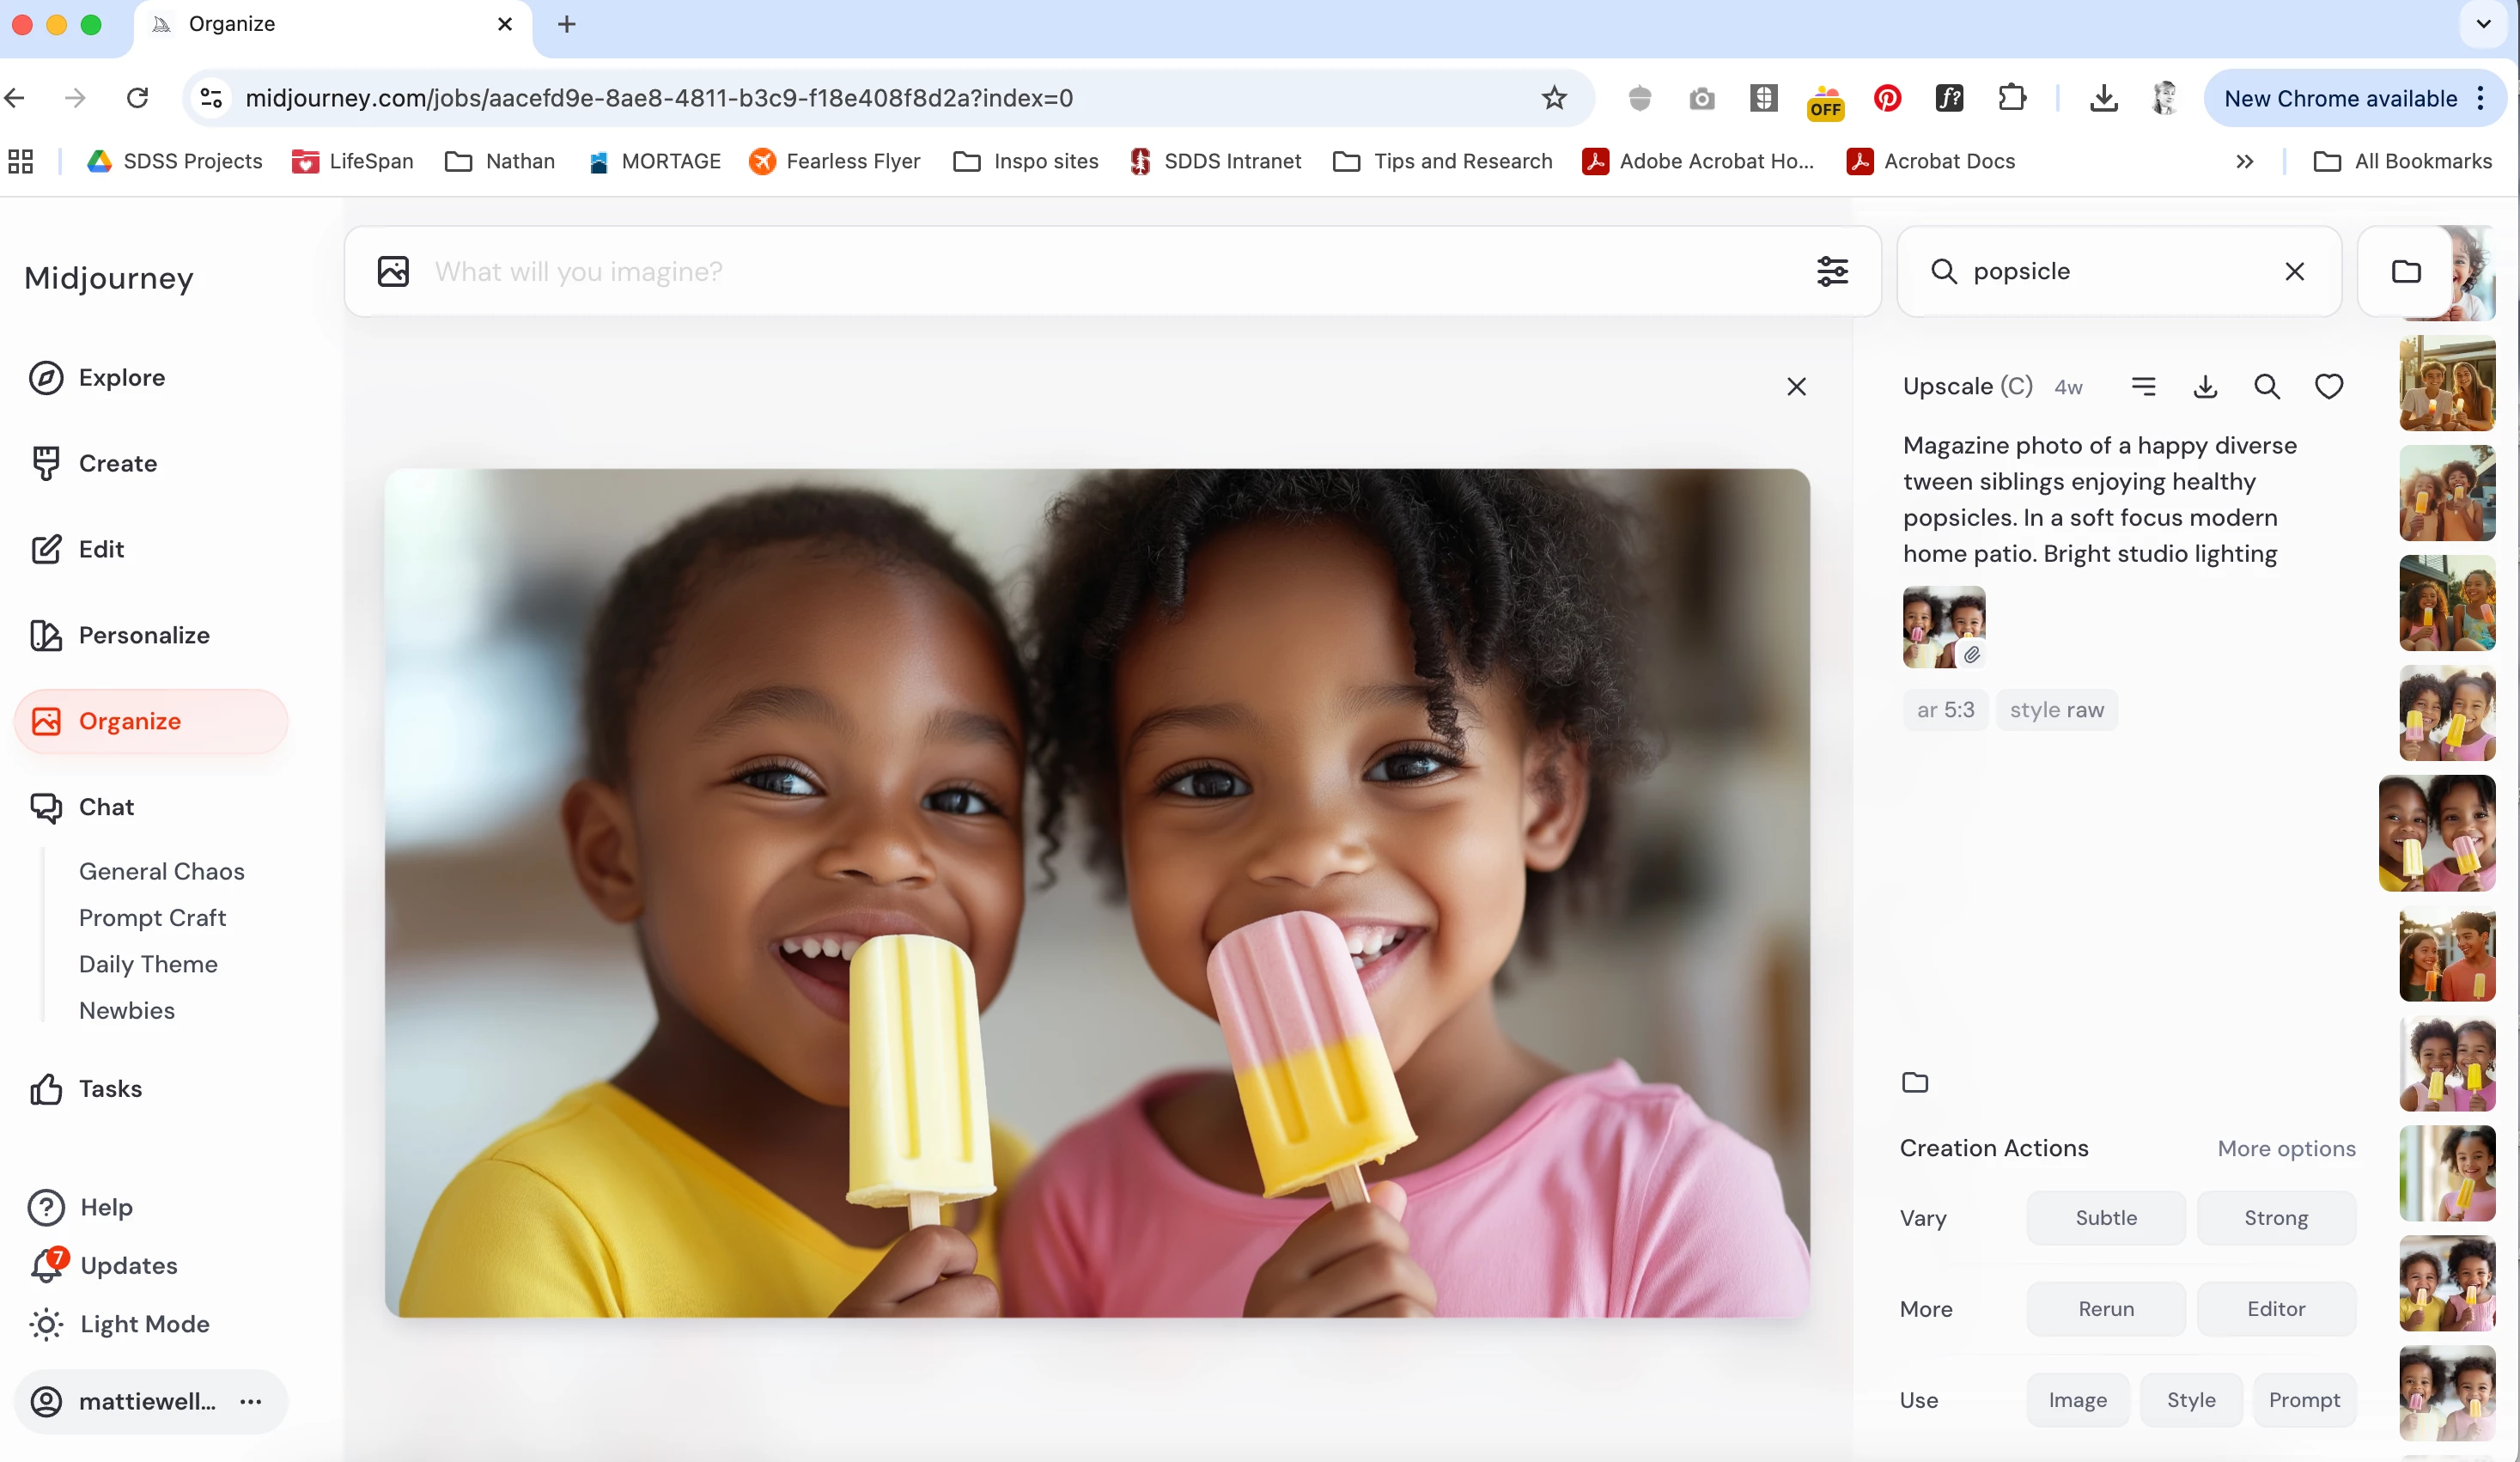2520x1462 pixels.
Task: Show hidden bookmarks with double chevron
Action: coord(2244,161)
